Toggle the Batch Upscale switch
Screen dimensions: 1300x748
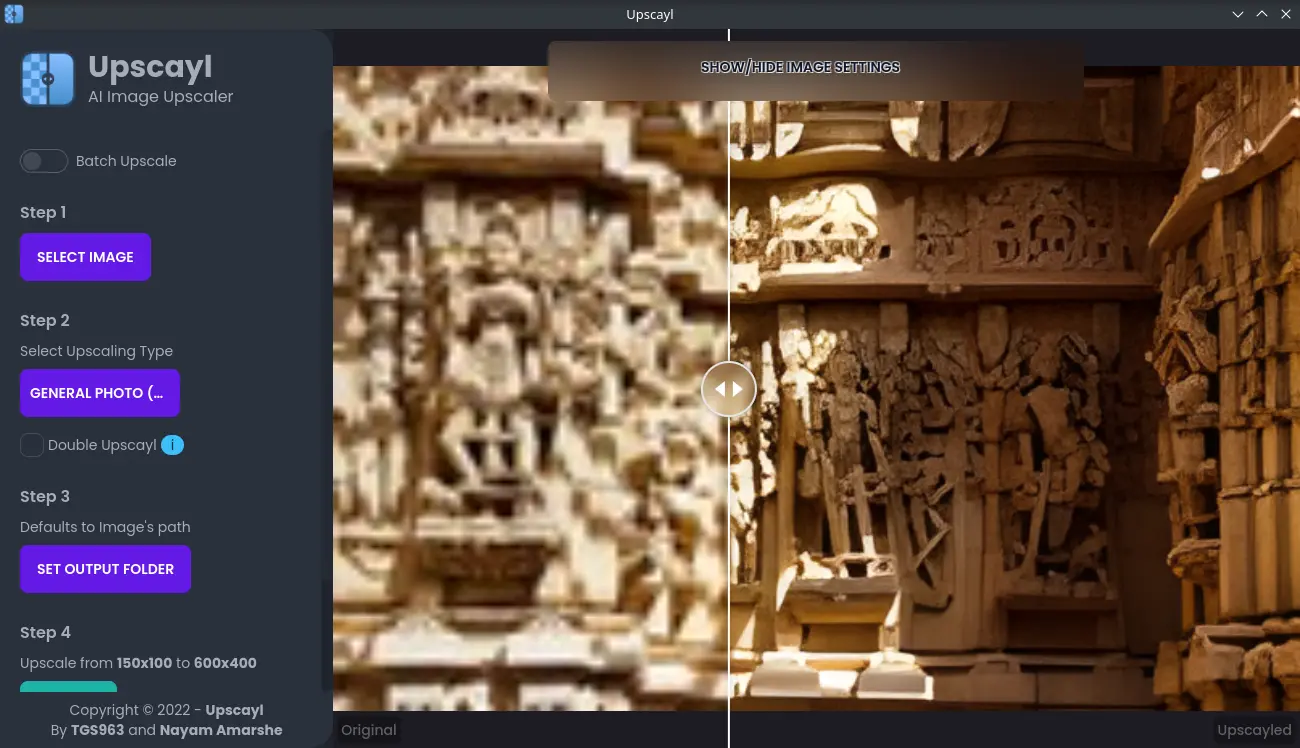[44, 161]
